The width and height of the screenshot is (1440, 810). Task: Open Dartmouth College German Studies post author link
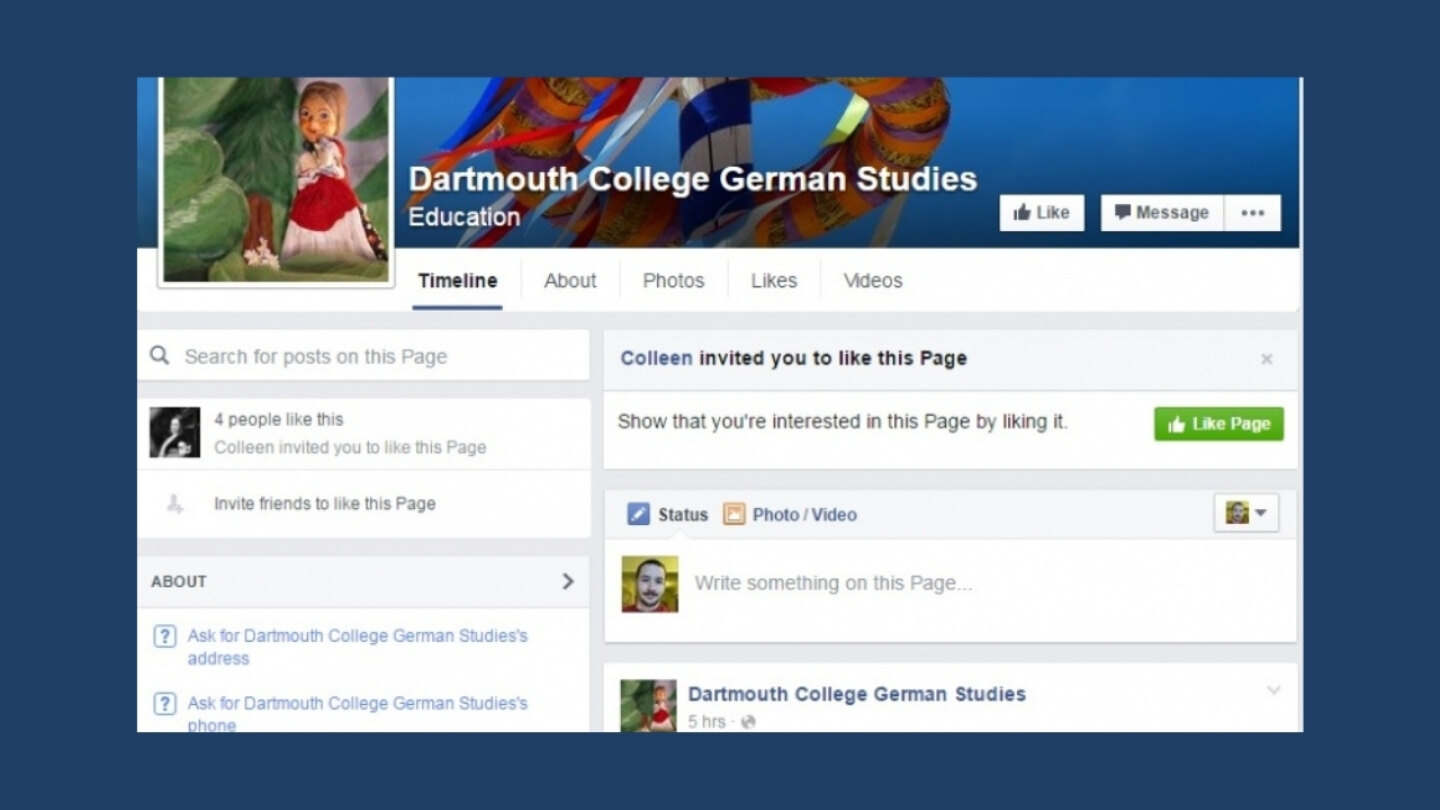coord(857,694)
